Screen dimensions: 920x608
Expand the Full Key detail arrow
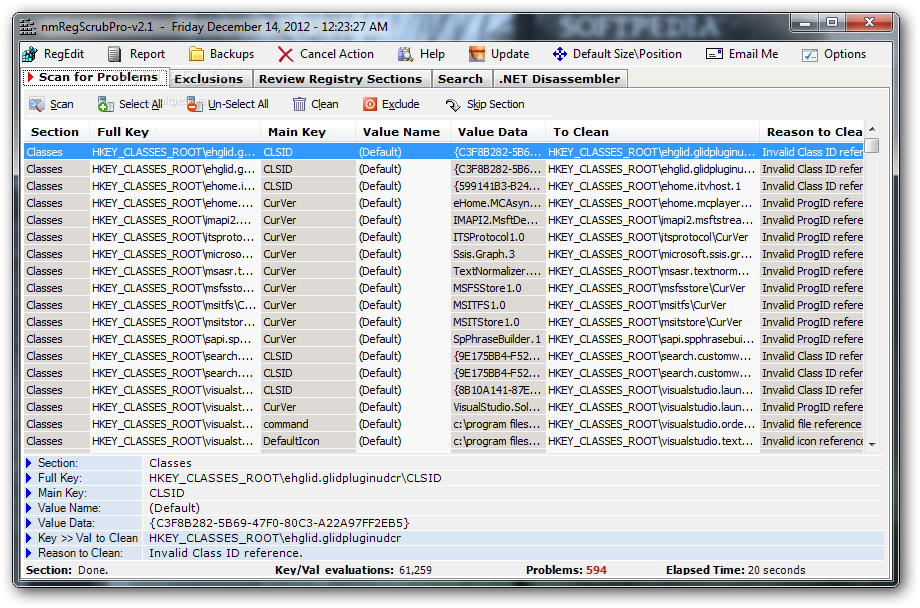(29, 478)
